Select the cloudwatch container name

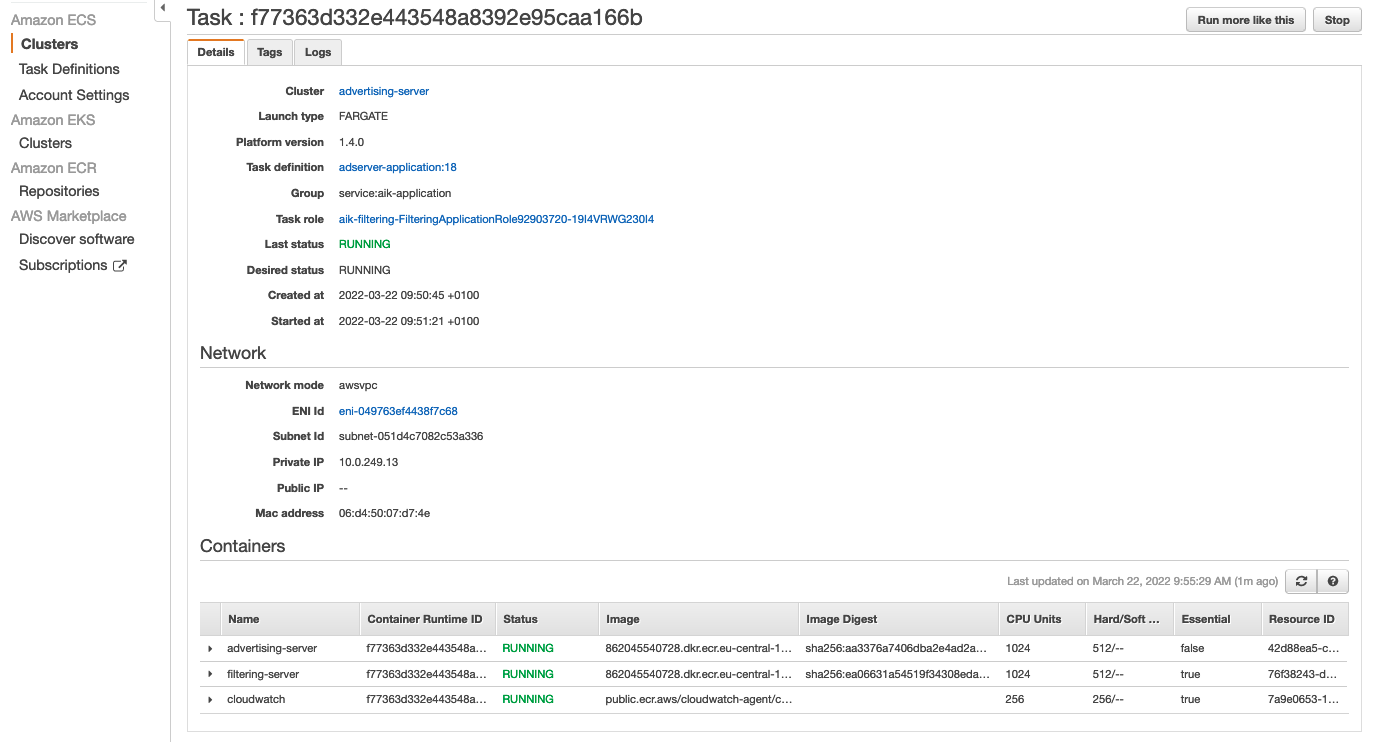[256, 700]
